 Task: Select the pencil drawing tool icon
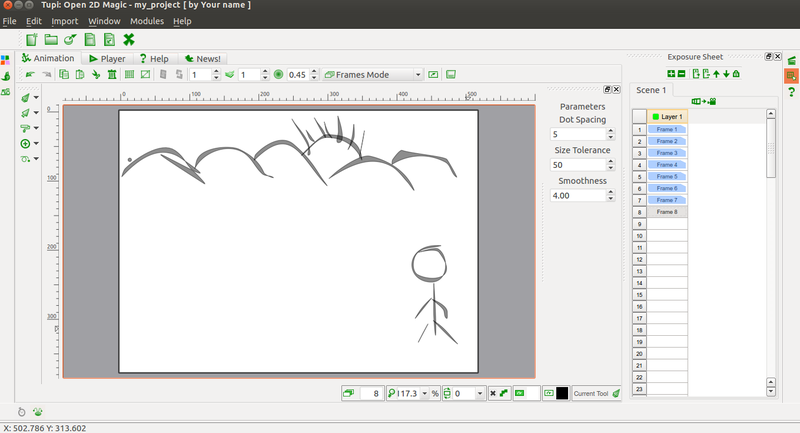[x=25, y=97]
